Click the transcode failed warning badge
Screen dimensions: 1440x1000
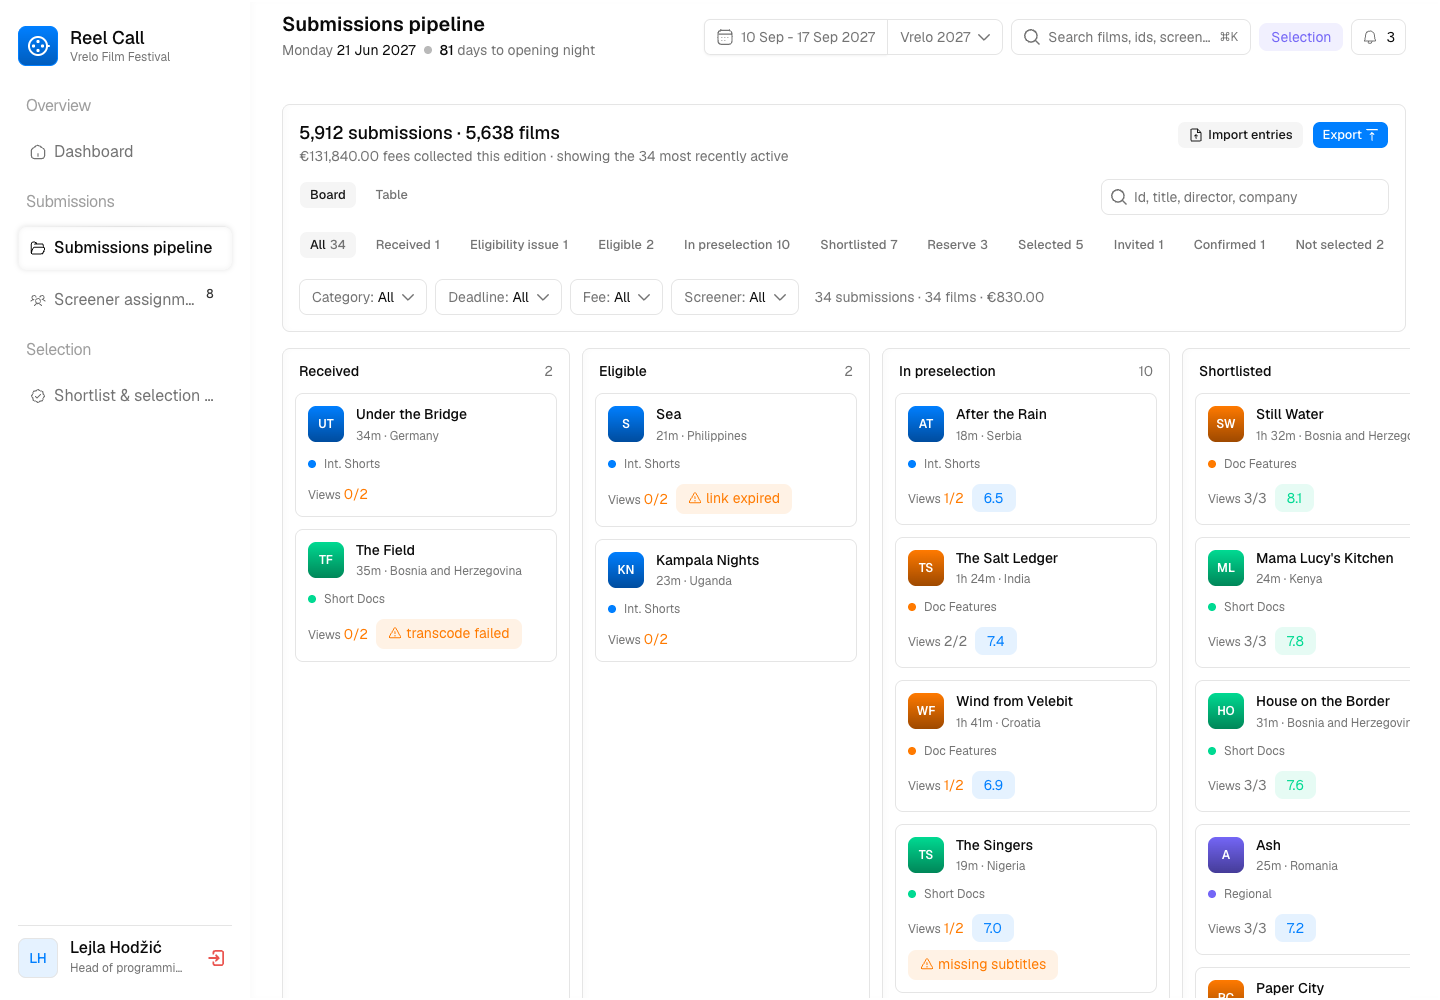(x=449, y=634)
